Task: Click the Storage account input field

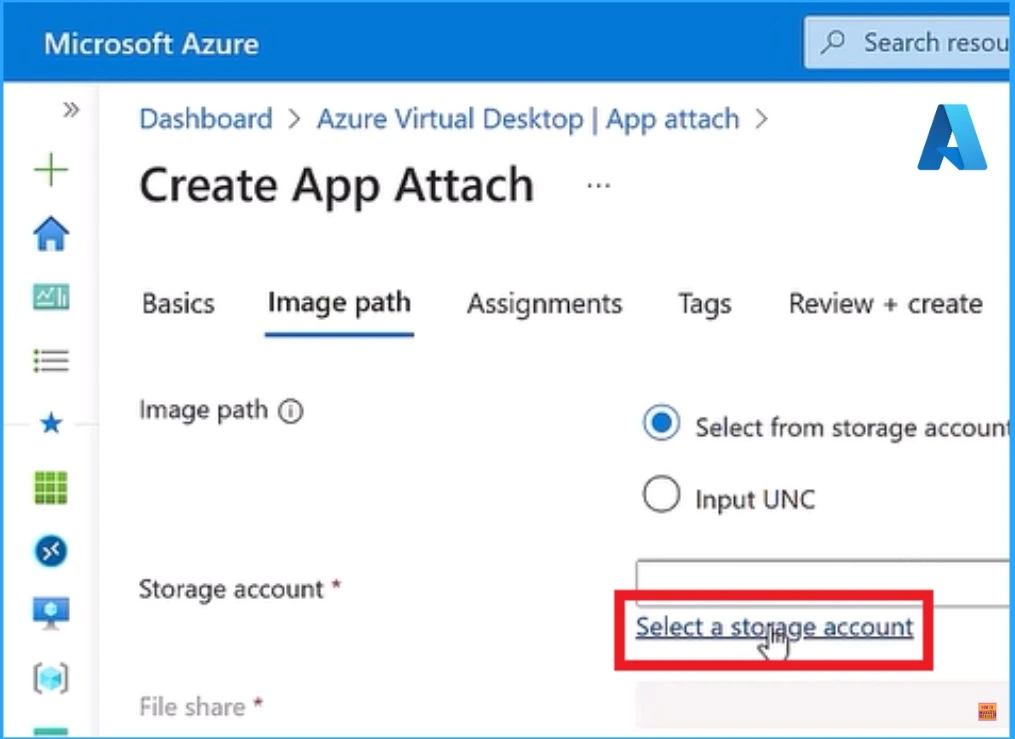Action: pos(823,582)
